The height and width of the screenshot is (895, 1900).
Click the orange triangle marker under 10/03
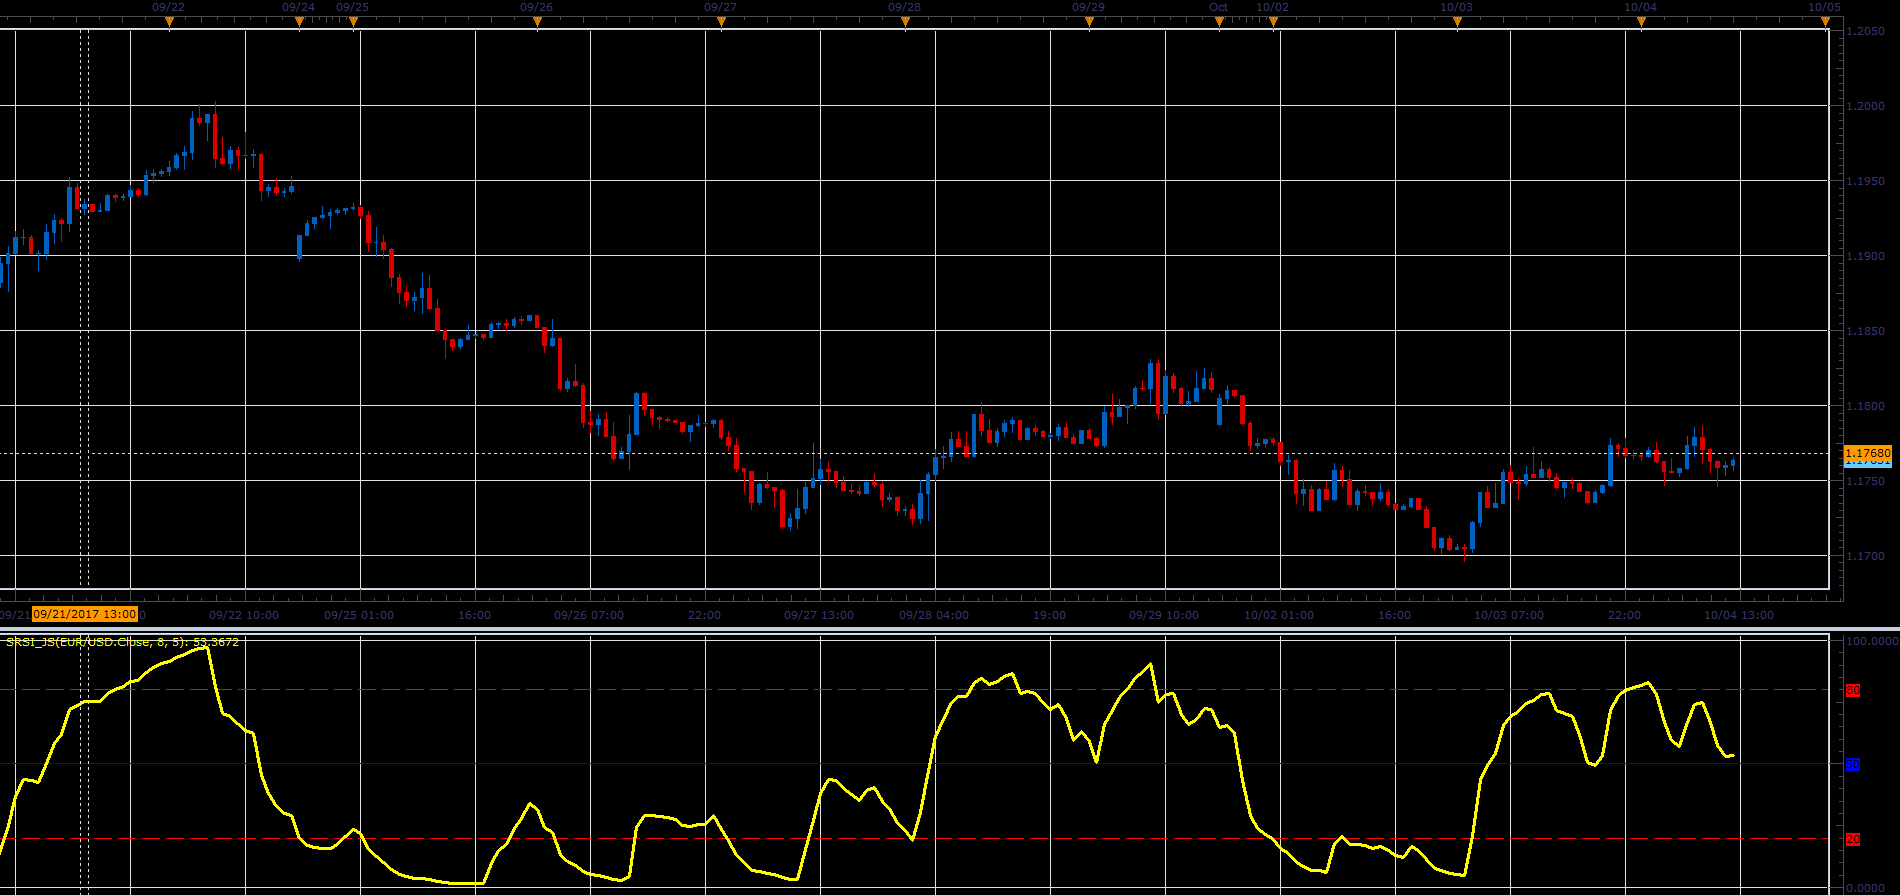coord(1457,22)
